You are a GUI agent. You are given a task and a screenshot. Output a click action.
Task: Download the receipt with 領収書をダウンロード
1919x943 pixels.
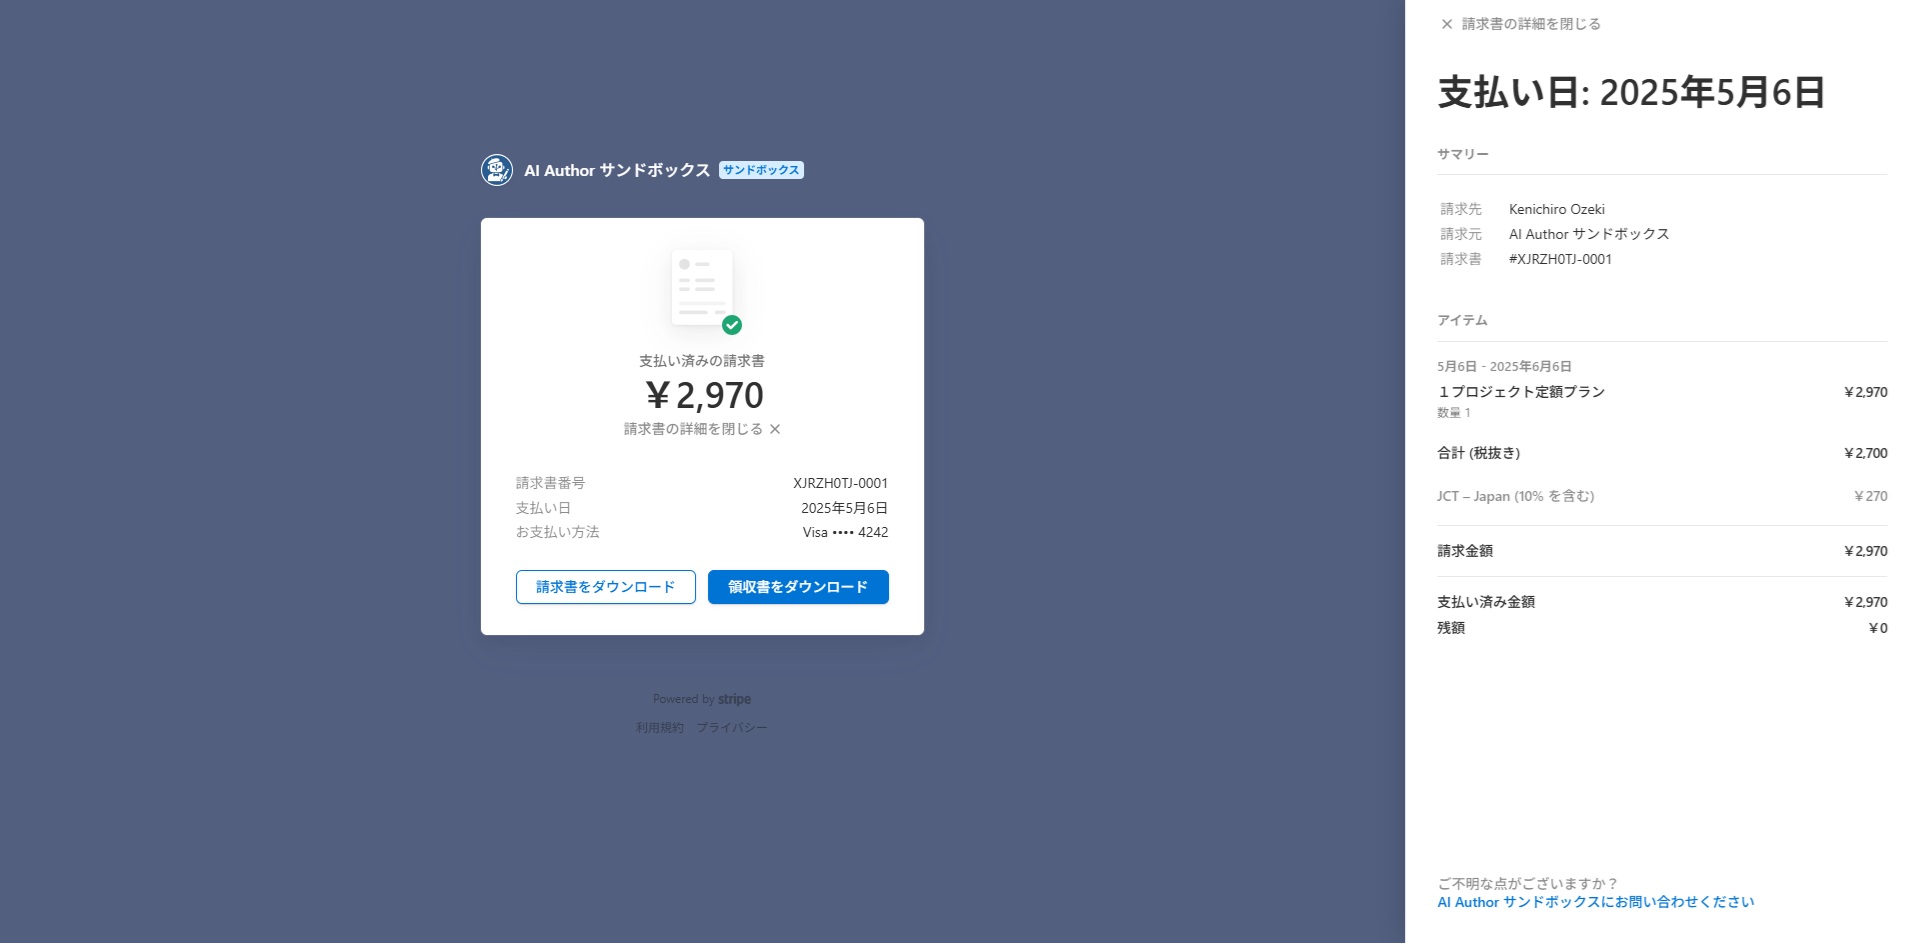(797, 587)
